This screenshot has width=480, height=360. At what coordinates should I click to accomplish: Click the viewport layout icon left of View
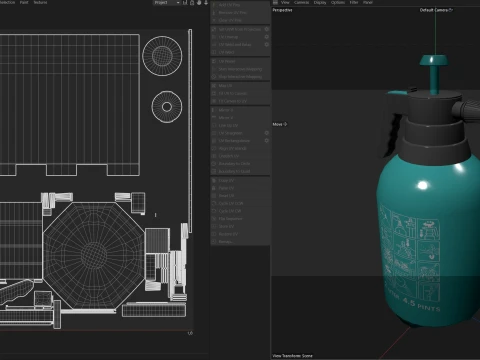point(275,2)
